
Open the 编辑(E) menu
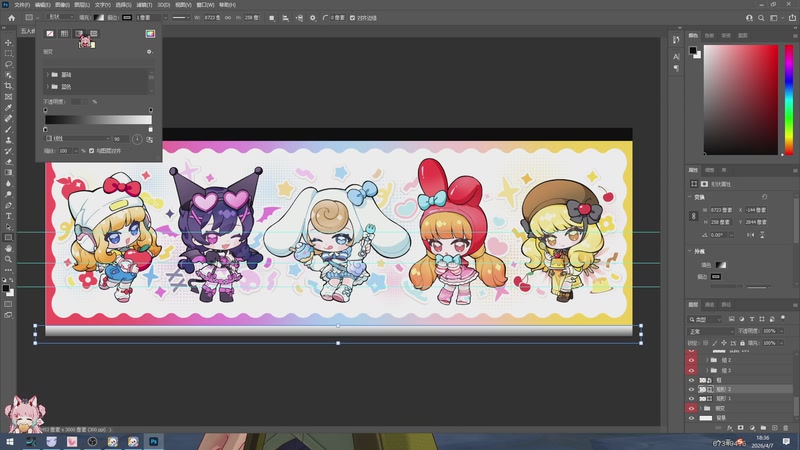click(42, 5)
